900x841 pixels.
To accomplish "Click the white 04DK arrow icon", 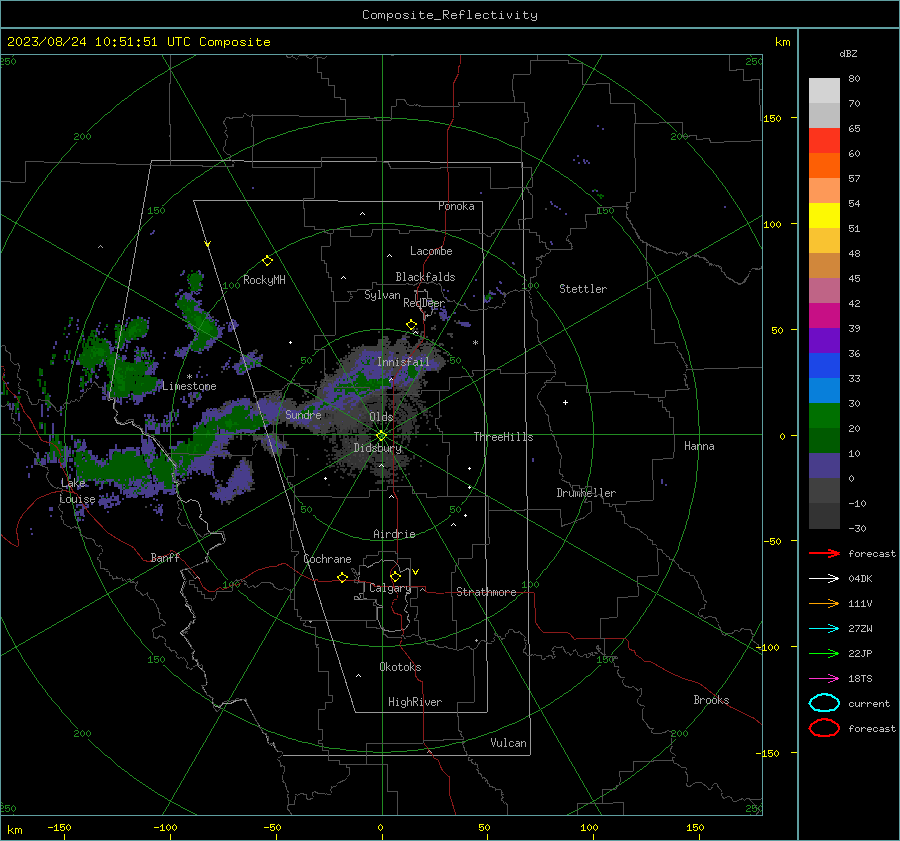I will point(824,578).
